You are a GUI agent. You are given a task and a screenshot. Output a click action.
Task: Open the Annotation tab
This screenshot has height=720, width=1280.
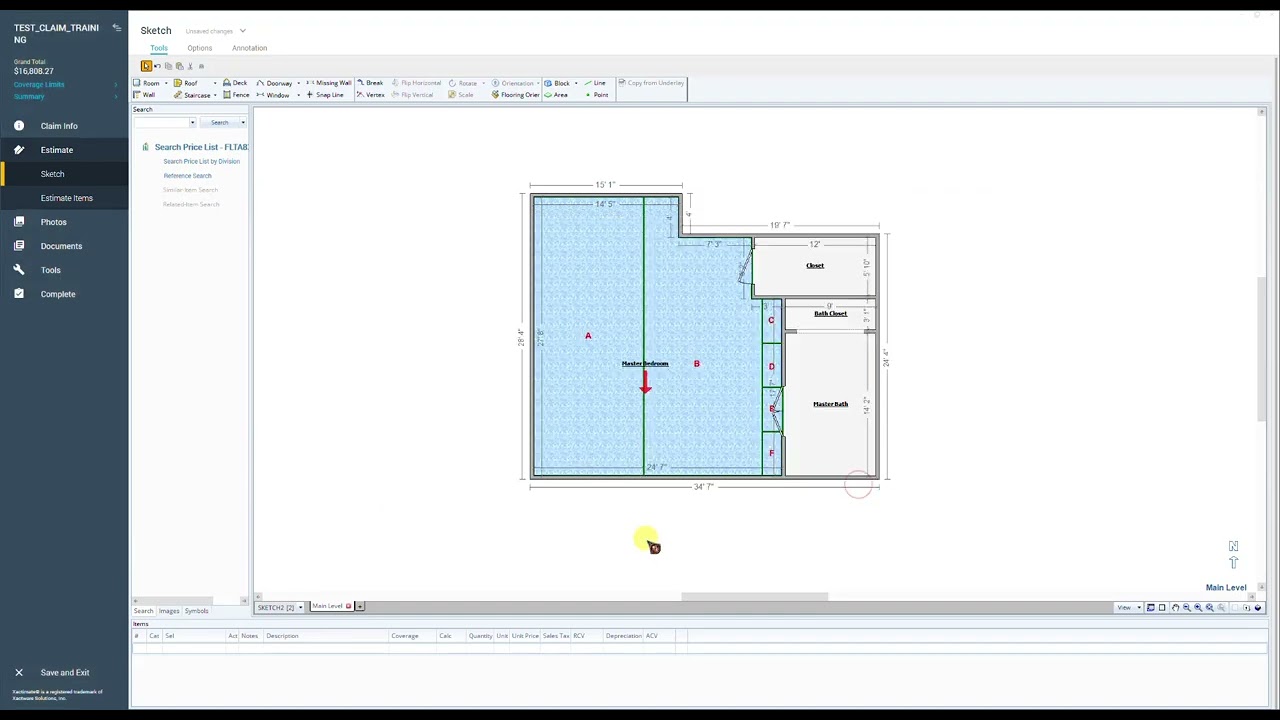coord(249,48)
